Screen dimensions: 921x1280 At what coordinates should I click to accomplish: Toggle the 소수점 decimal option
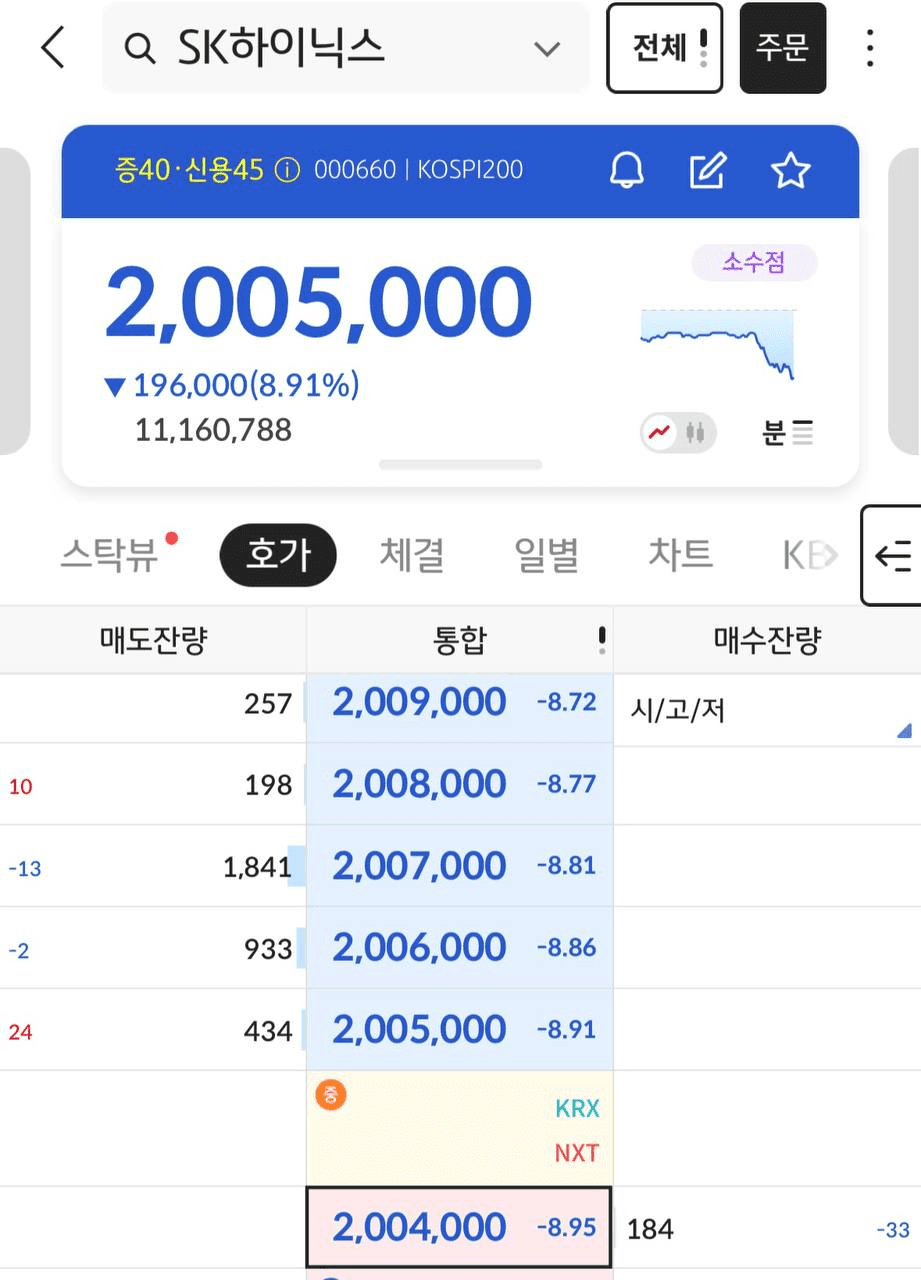click(754, 263)
